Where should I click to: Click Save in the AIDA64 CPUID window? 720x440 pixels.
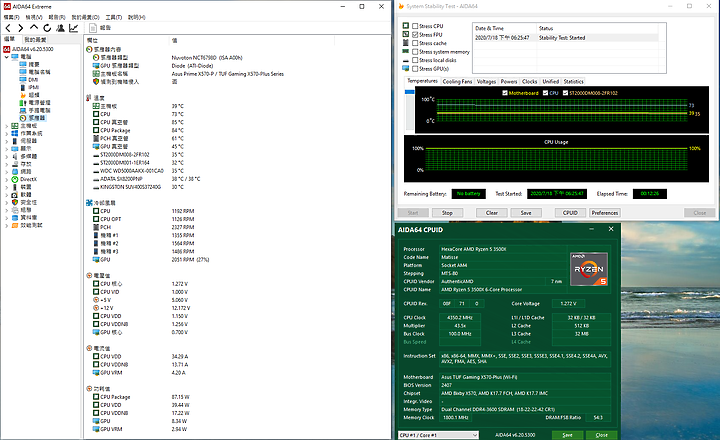568,435
